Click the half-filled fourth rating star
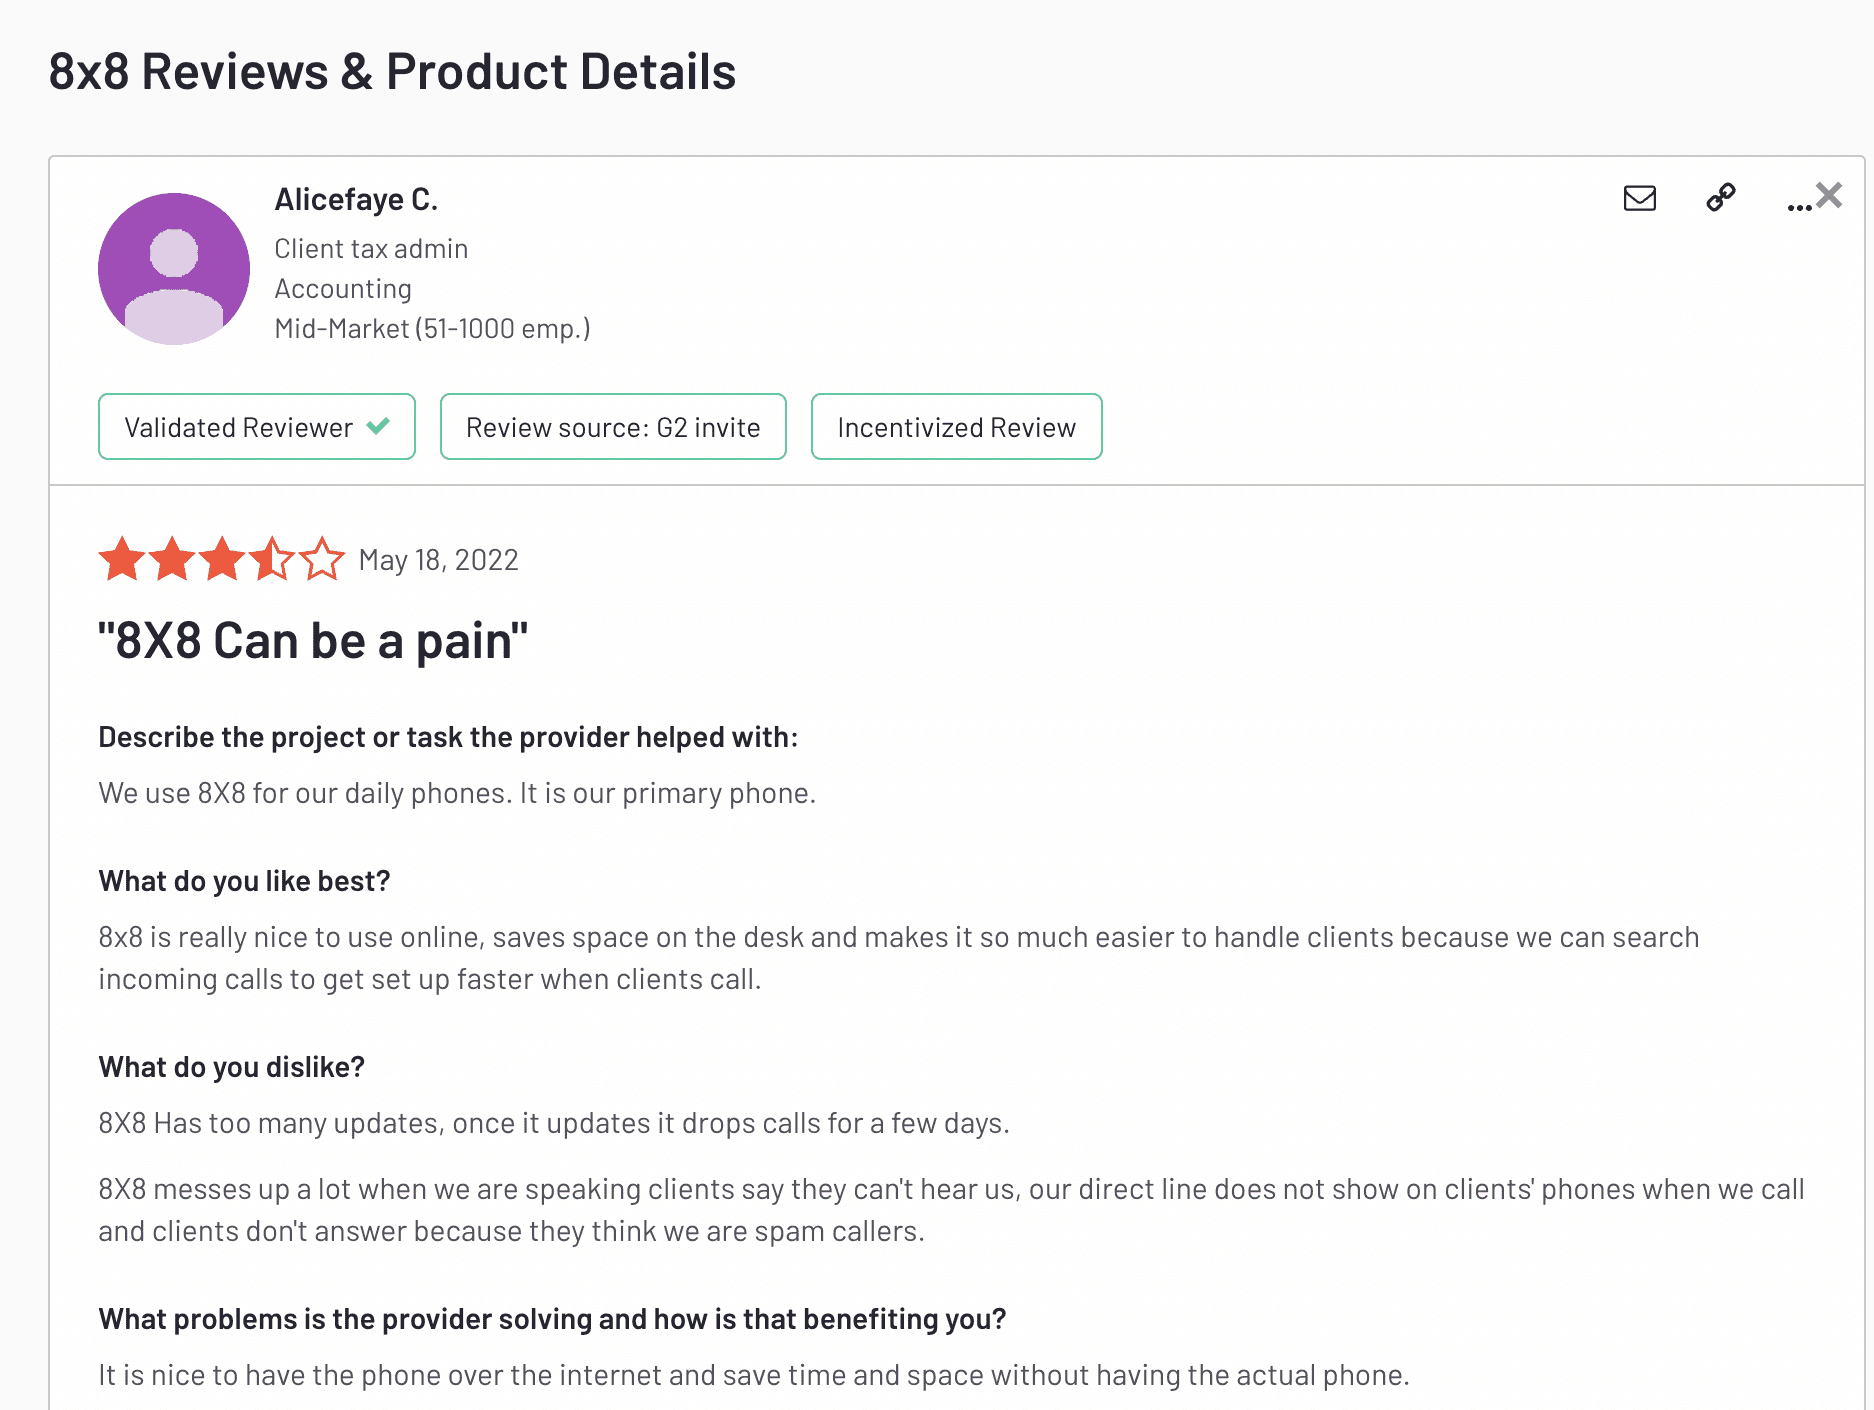This screenshot has width=1874, height=1410. [272, 558]
